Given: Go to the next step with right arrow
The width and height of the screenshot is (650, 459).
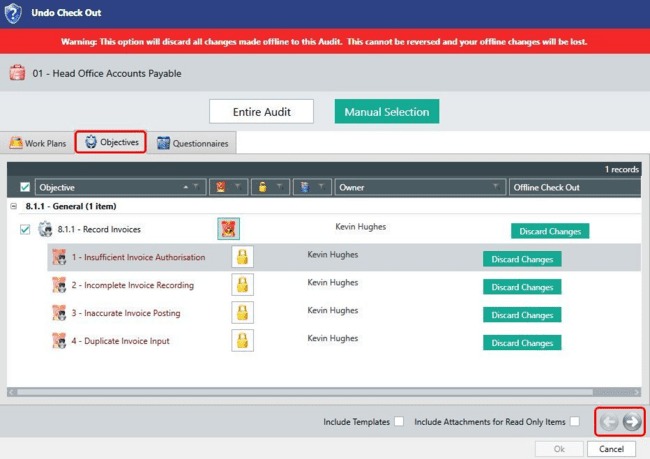Looking at the screenshot, I should pyautogui.click(x=632, y=422).
